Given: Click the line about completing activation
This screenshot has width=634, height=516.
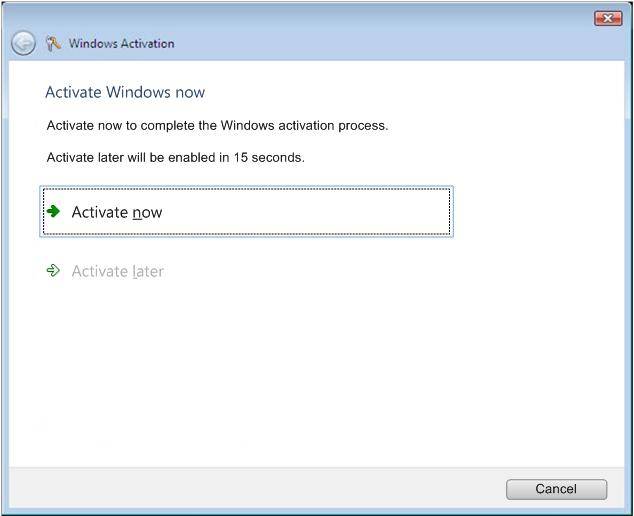Looking at the screenshot, I should click(x=217, y=125).
